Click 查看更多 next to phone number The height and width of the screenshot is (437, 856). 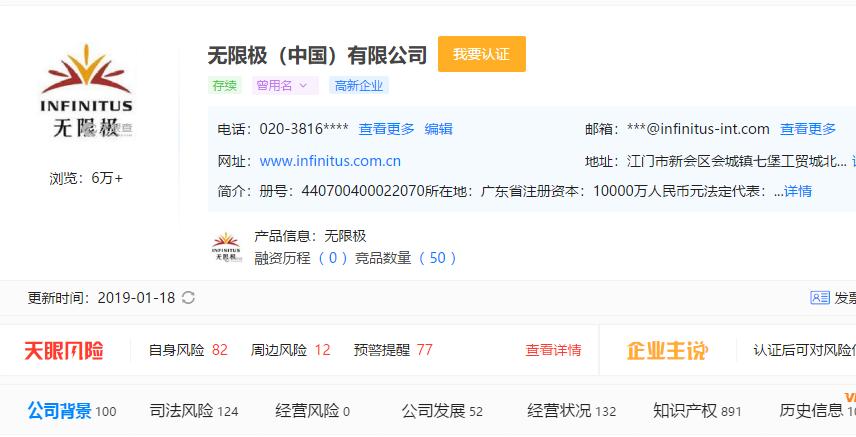pyautogui.click(x=387, y=129)
